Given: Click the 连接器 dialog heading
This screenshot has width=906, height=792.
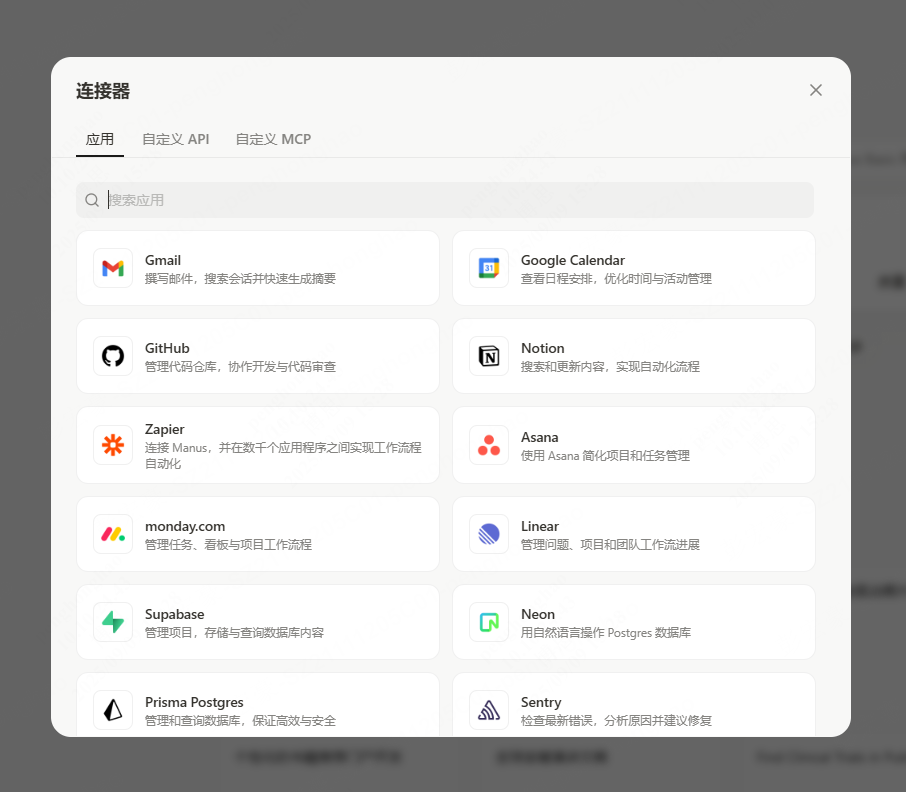Looking at the screenshot, I should (x=103, y=91).
